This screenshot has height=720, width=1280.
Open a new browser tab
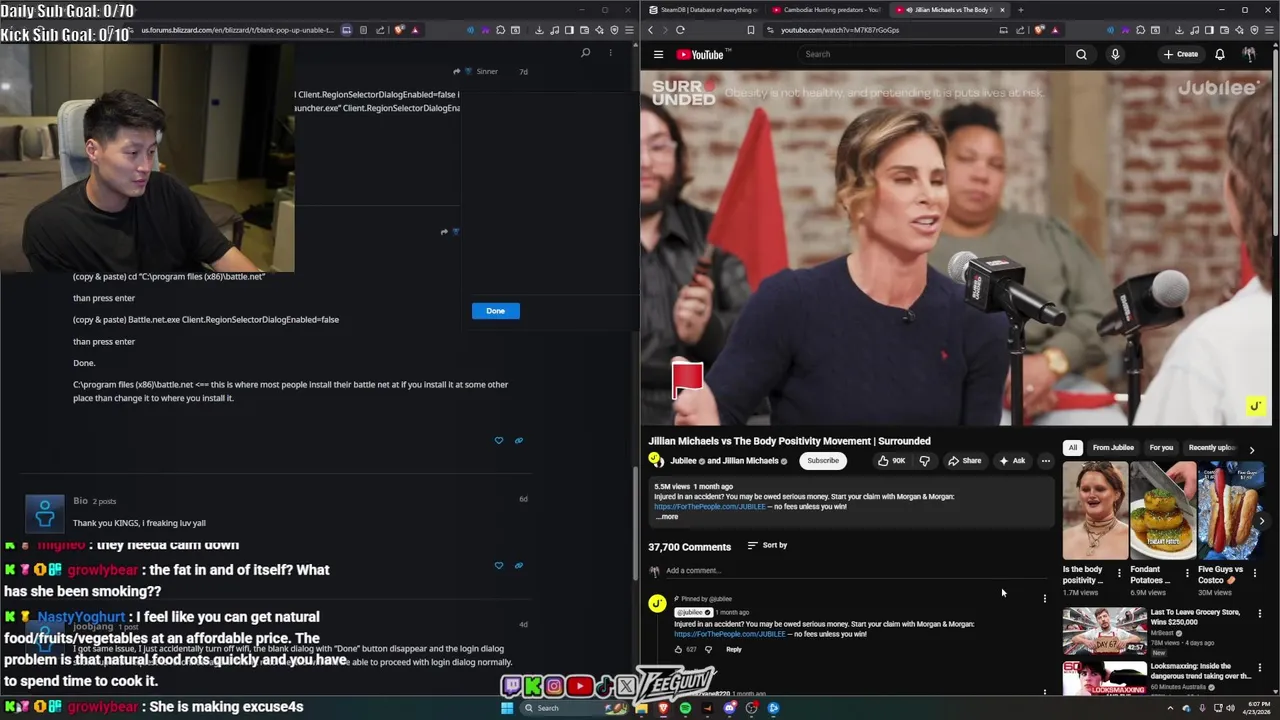click(1020, 10)
